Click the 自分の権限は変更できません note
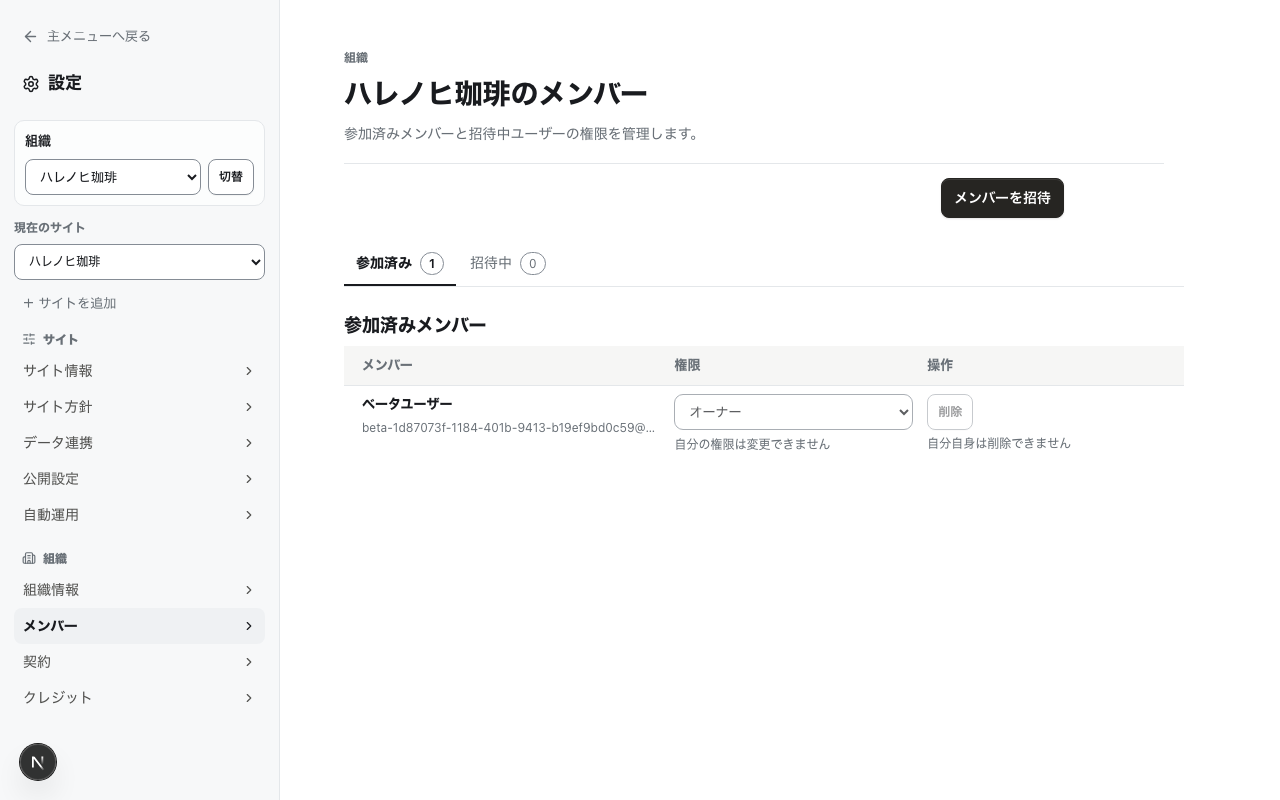Viewport: 1280px width, 800px height. (752, 444)
